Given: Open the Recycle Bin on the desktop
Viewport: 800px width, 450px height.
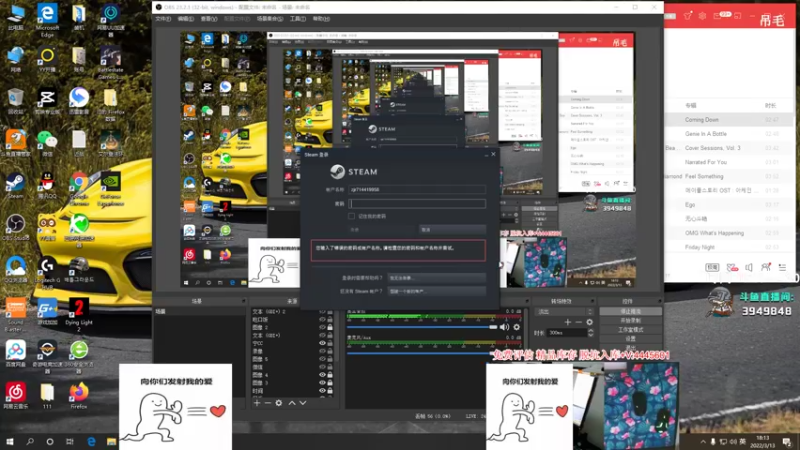Looking at the screenshot, I should point(15,101).
